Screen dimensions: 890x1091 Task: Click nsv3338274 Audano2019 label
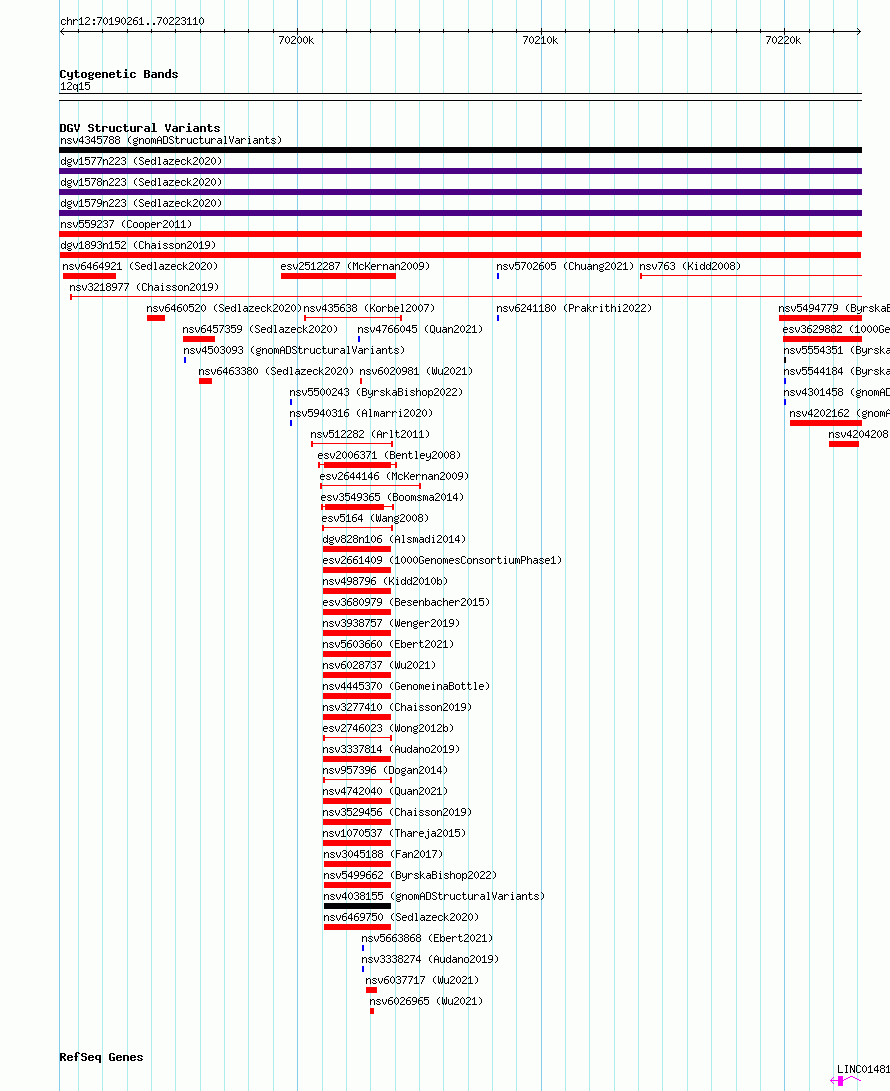click(430, 959)
